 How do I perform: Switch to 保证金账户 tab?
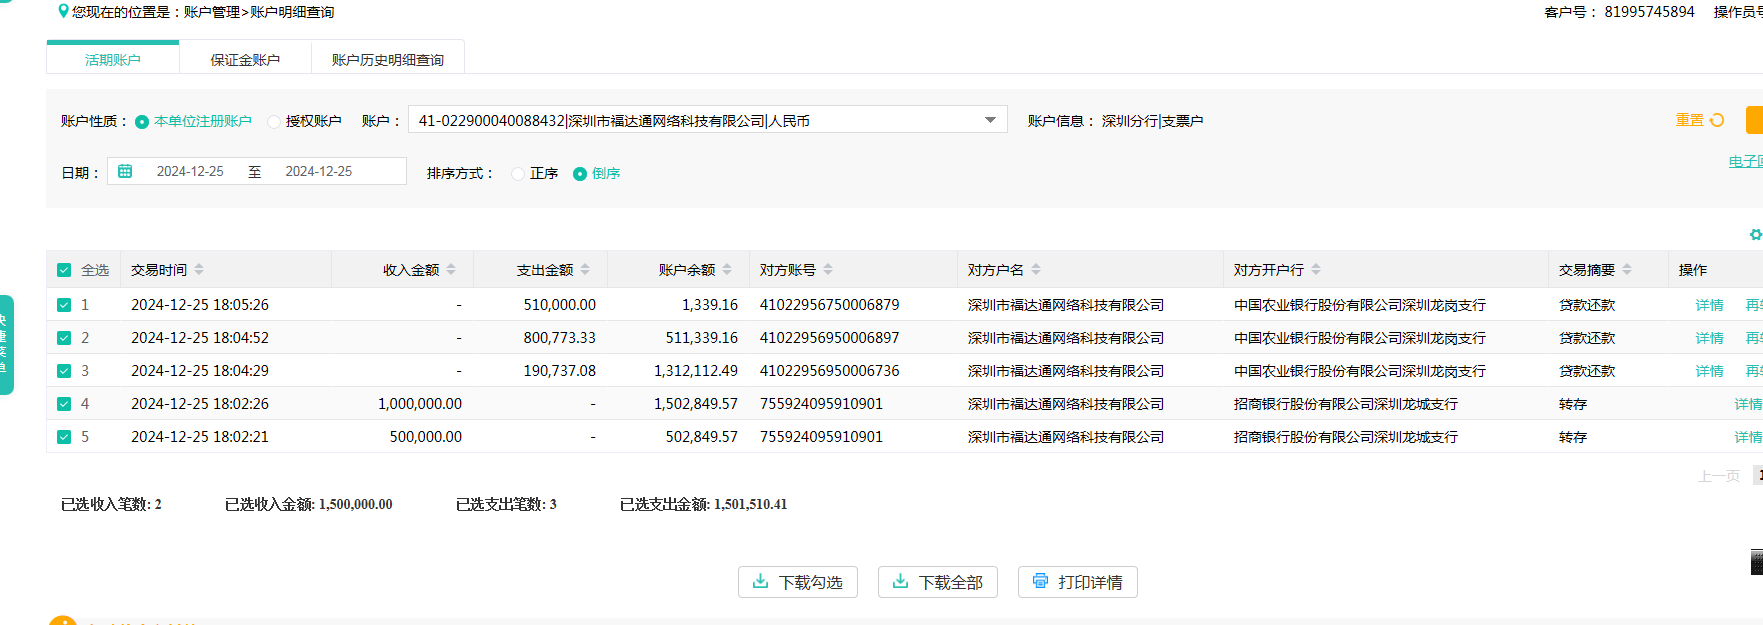pyautogui.click(x=245, y=60)
